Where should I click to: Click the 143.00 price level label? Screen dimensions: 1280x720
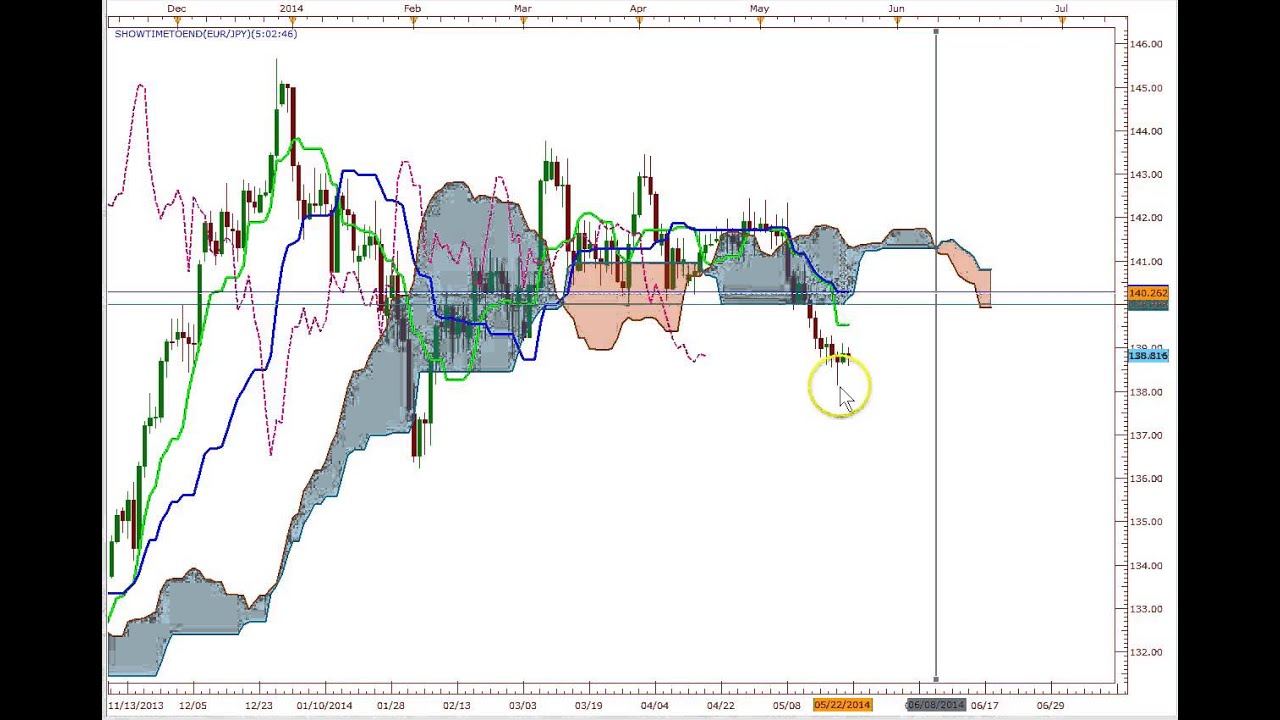coord(1145,174)
